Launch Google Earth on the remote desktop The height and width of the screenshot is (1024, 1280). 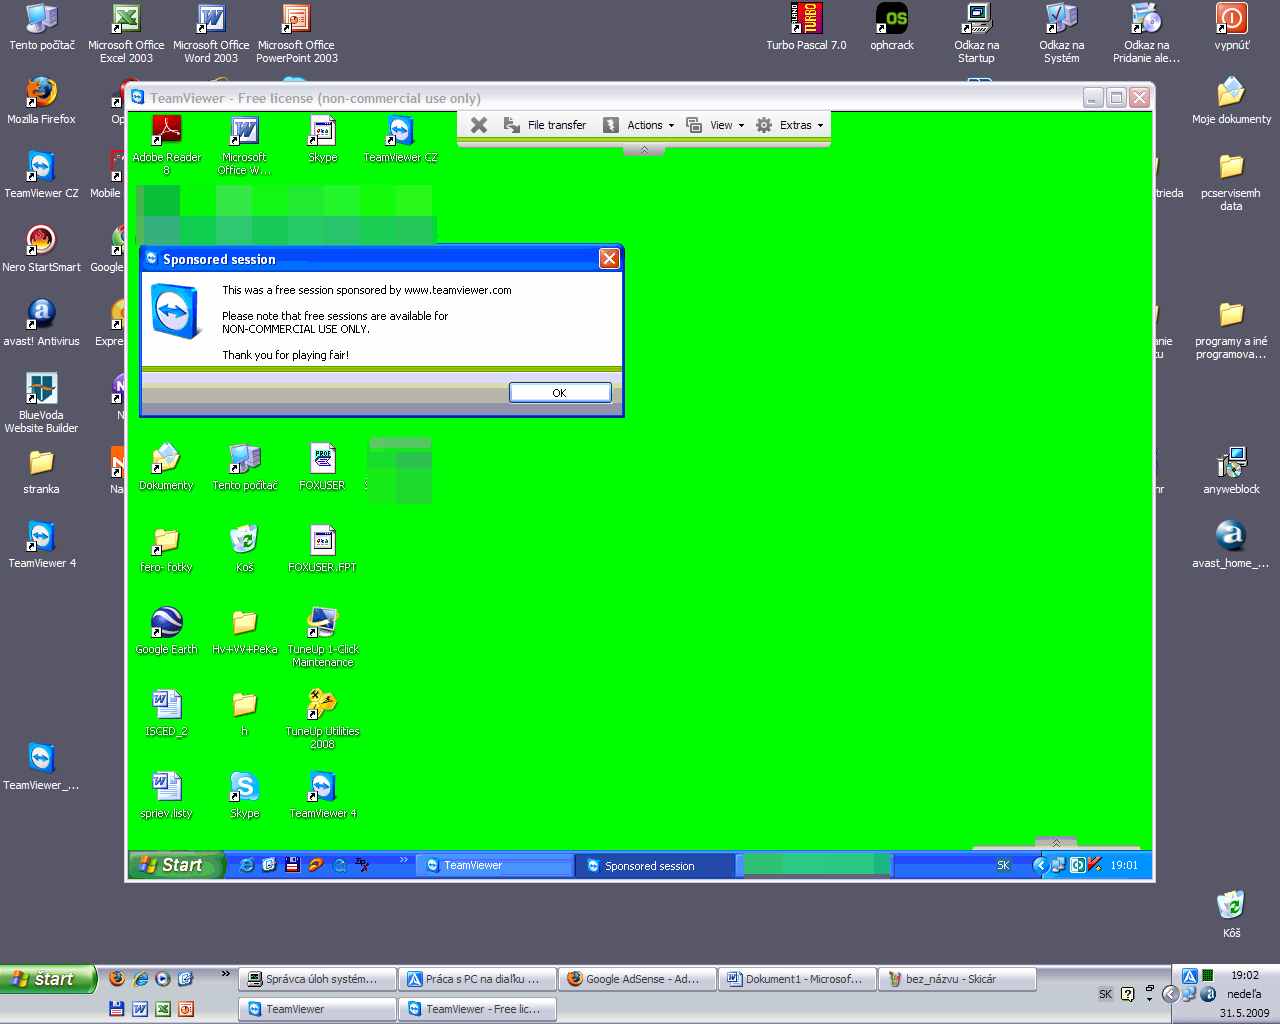167,631
